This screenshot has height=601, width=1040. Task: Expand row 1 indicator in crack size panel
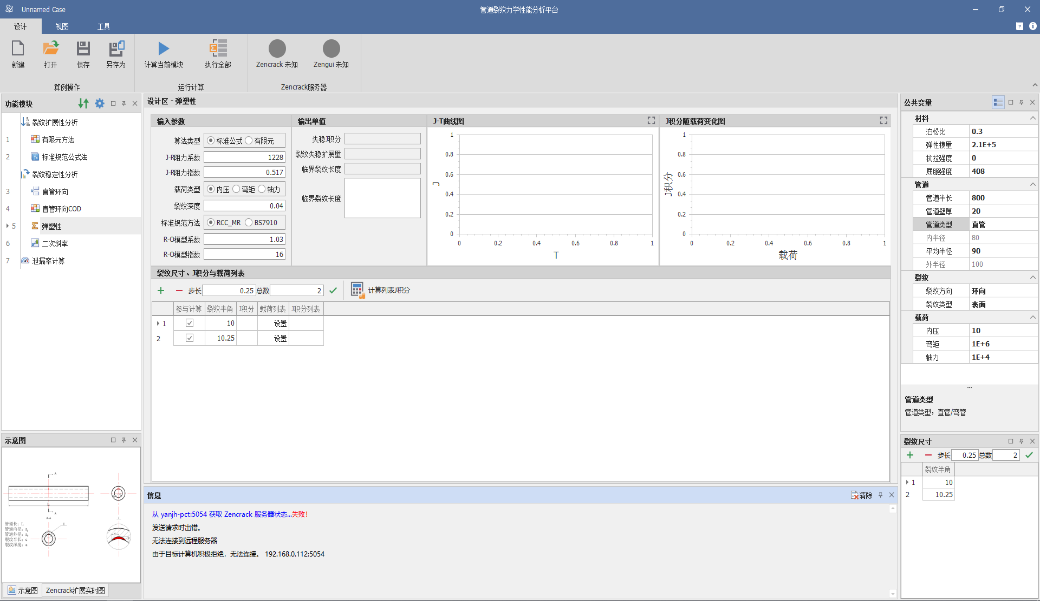(x=907, y=482)
